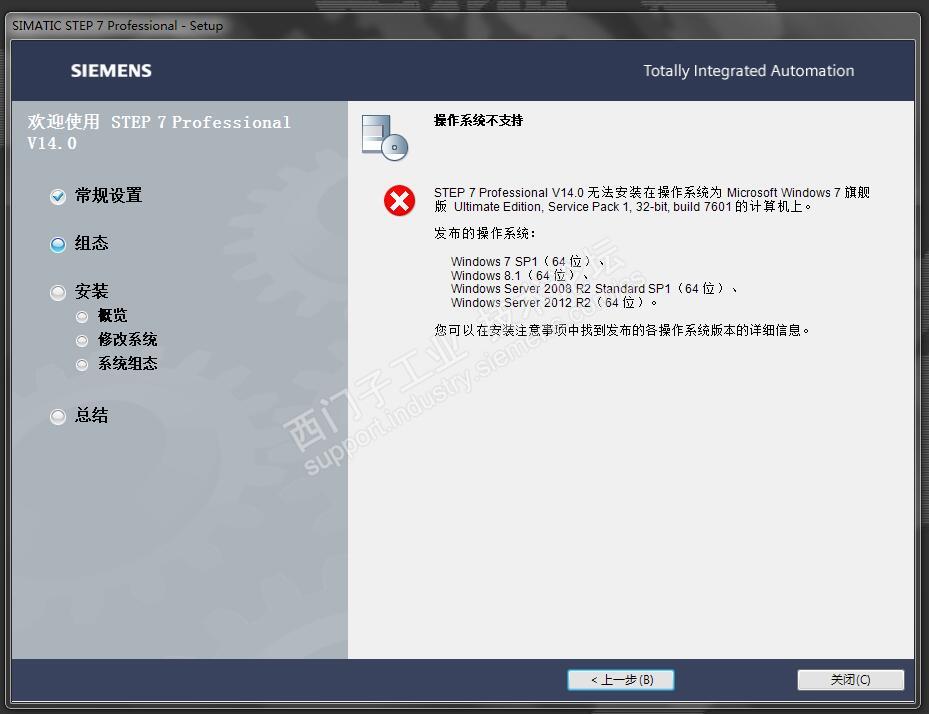Select the checked 常规设置 step indicator

pos(57,196)
